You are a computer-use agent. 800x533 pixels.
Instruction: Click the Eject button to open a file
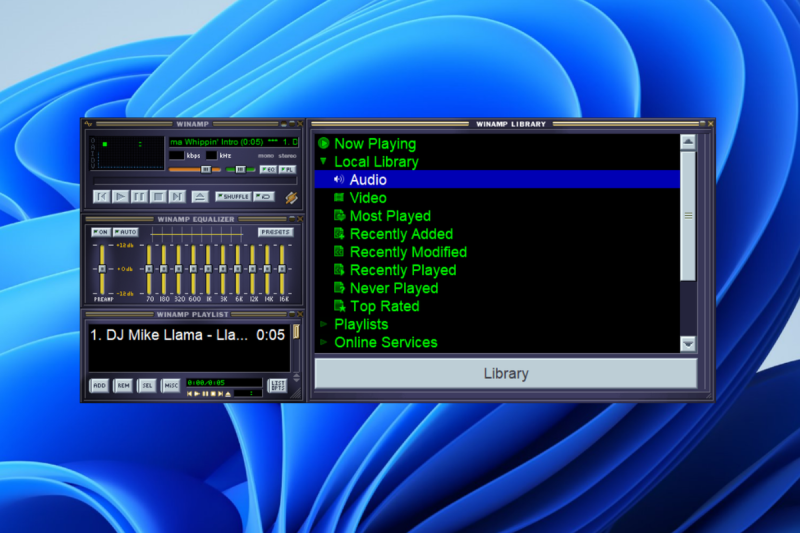200,196
